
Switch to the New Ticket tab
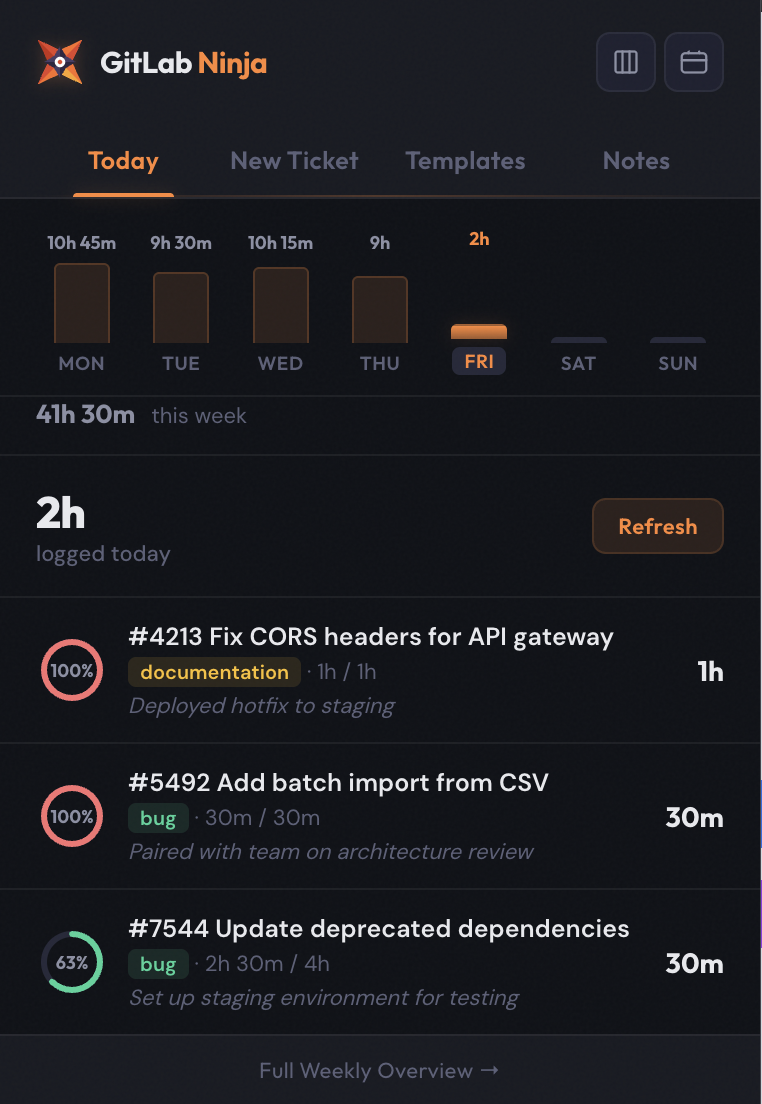click(x=293, y=161)
